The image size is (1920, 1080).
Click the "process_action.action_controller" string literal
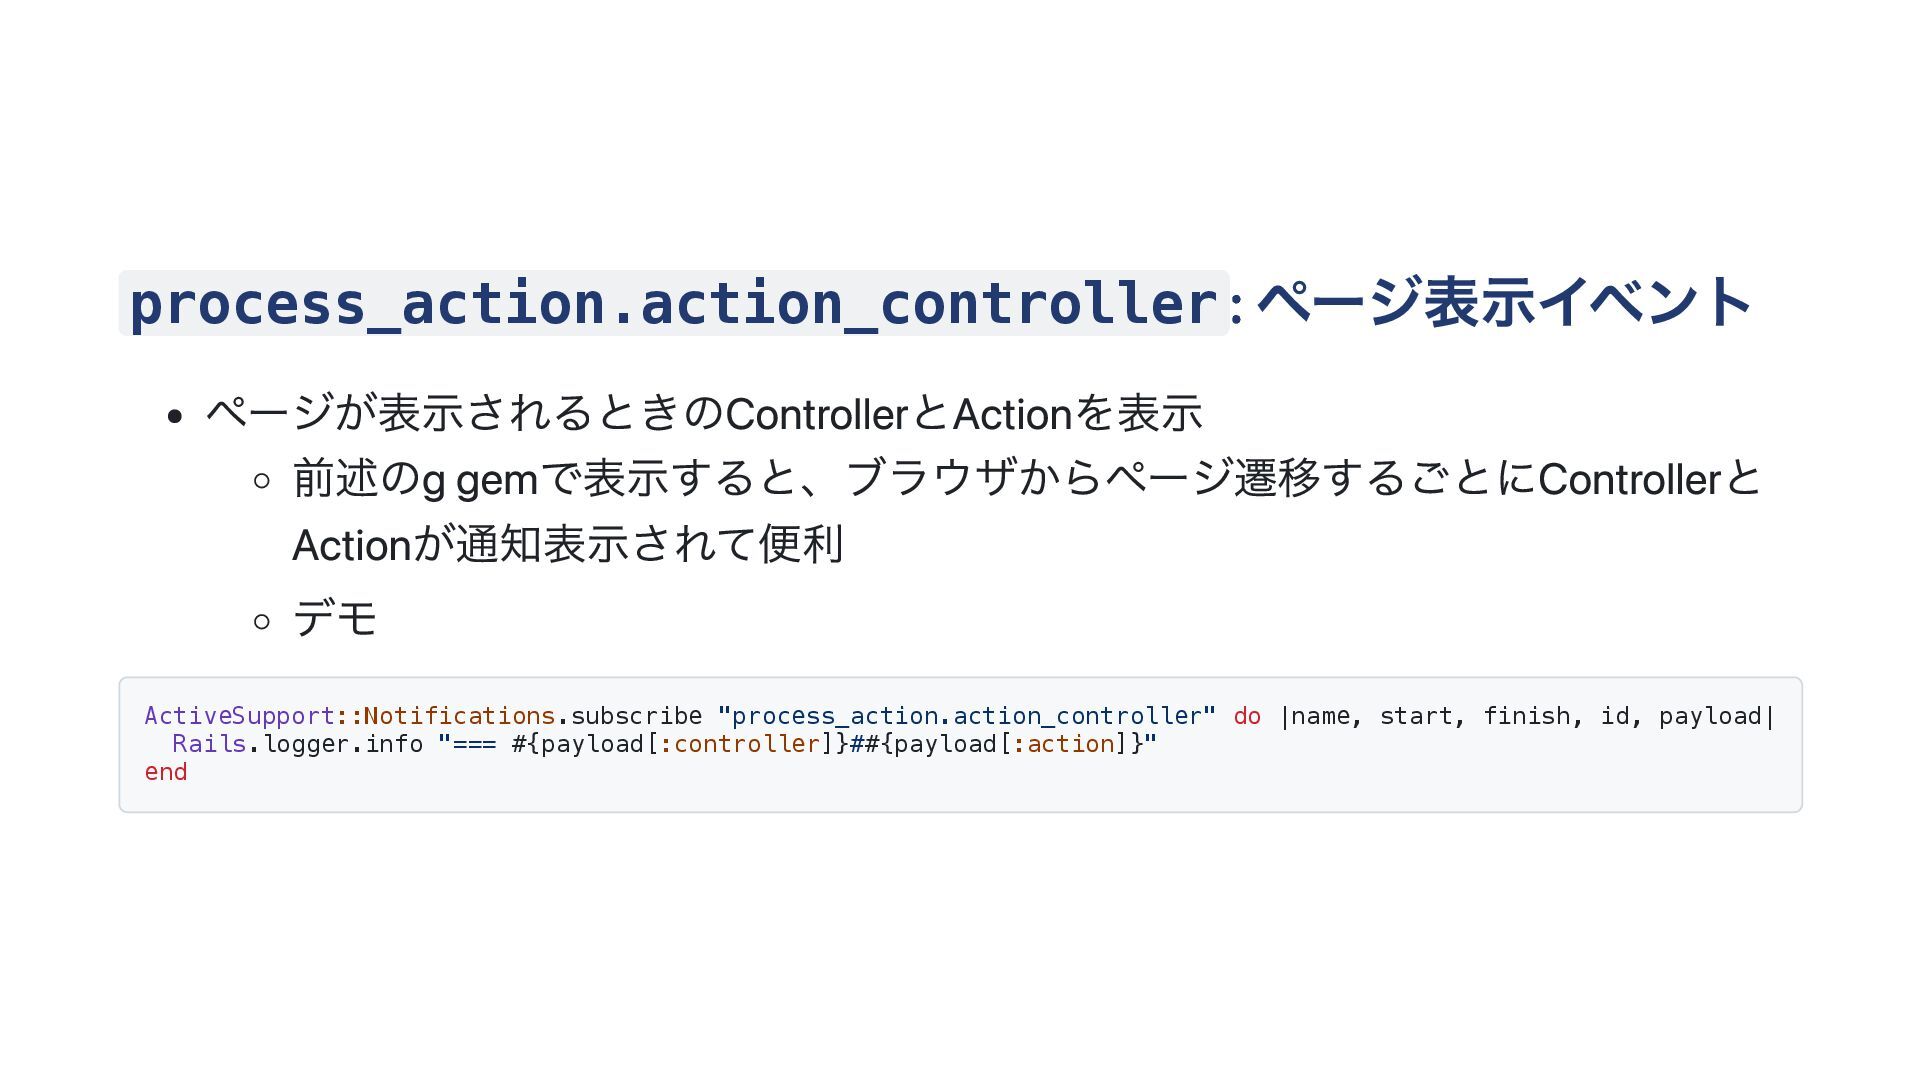(x=967, y=716)
